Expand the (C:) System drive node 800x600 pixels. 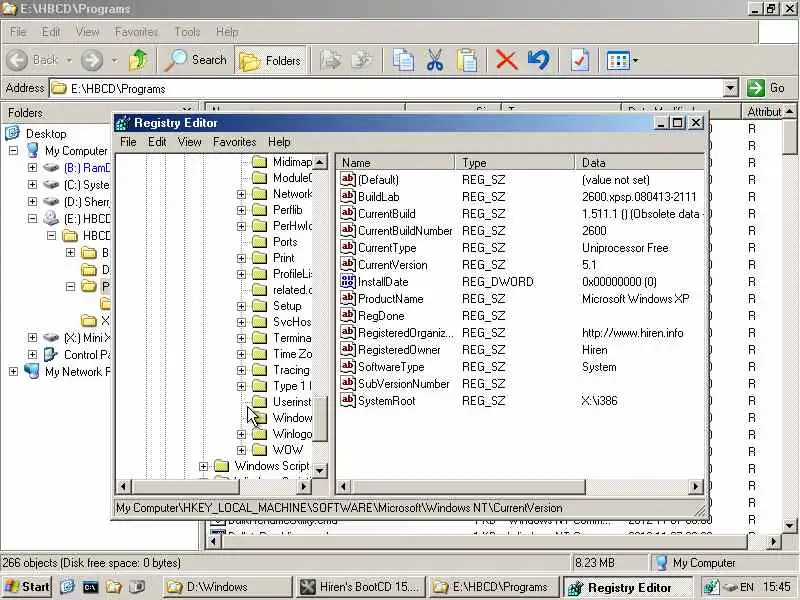(x=32, y=184)
